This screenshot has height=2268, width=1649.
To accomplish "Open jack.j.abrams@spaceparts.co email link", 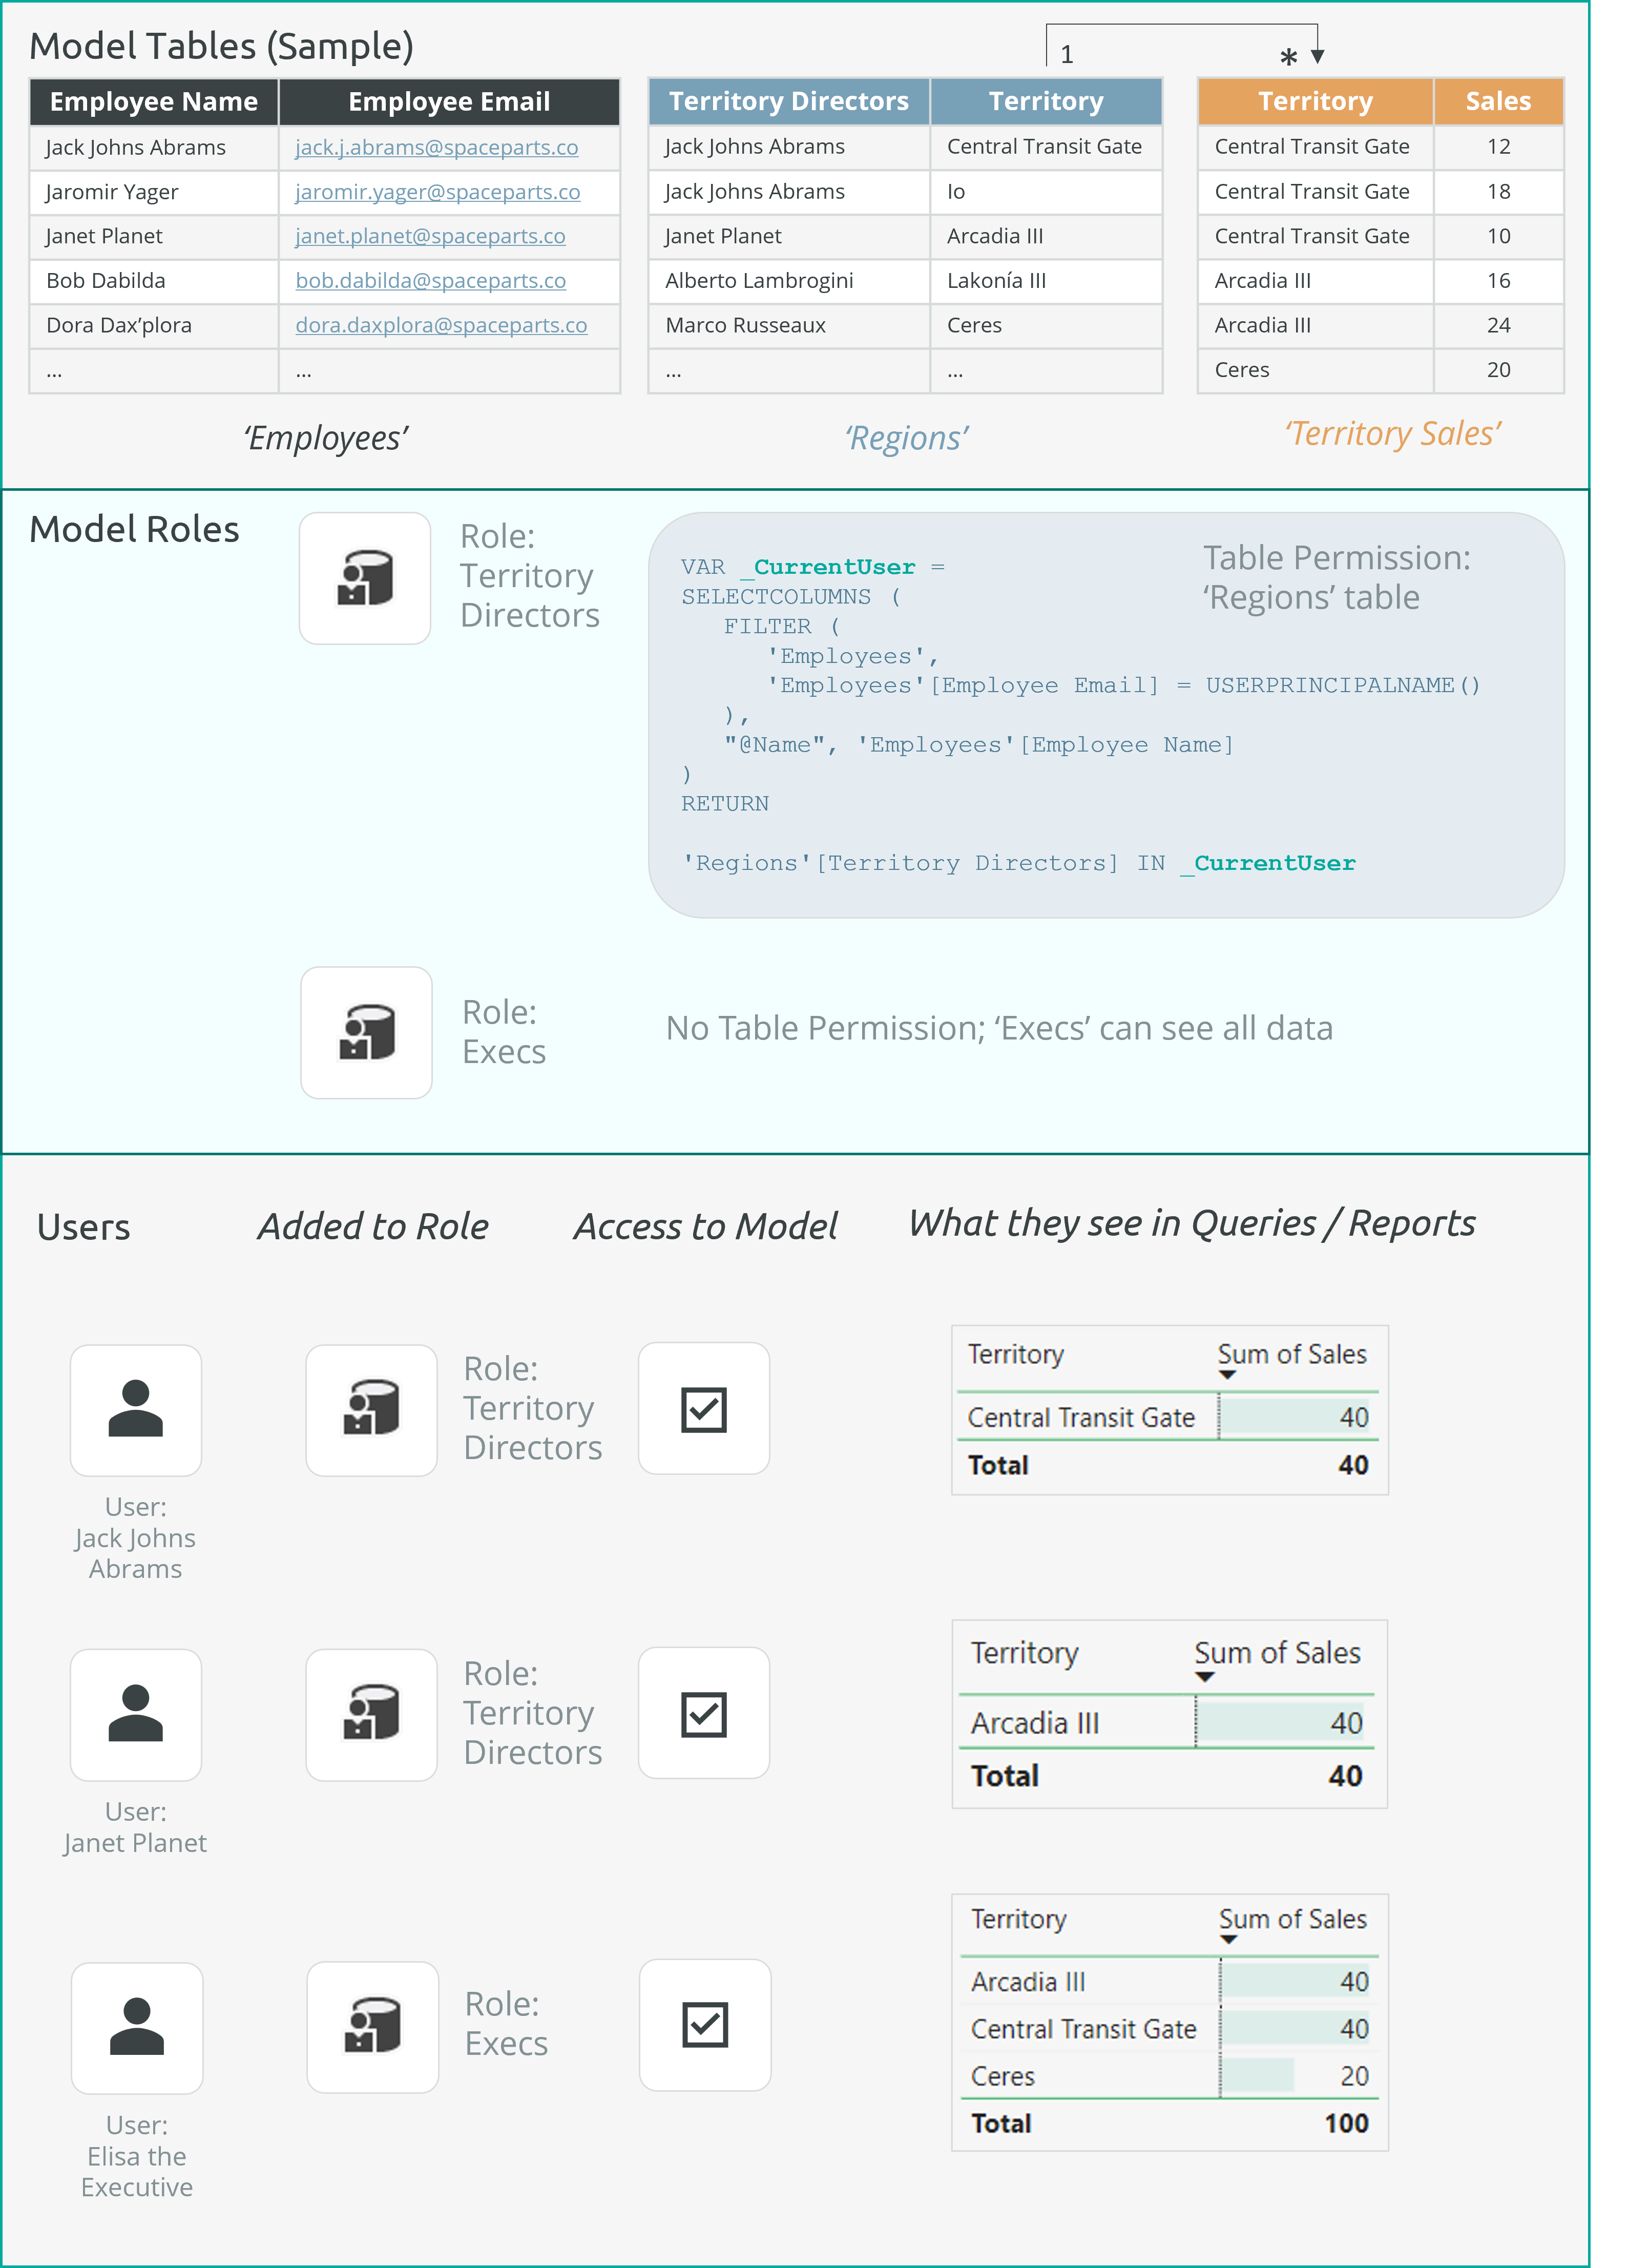I will (437, 147).
